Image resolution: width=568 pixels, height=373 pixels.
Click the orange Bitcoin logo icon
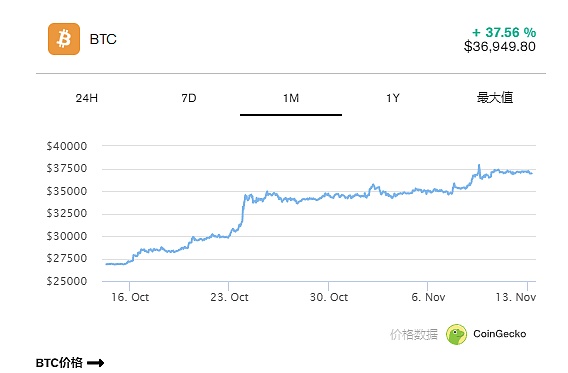[64, 39]
